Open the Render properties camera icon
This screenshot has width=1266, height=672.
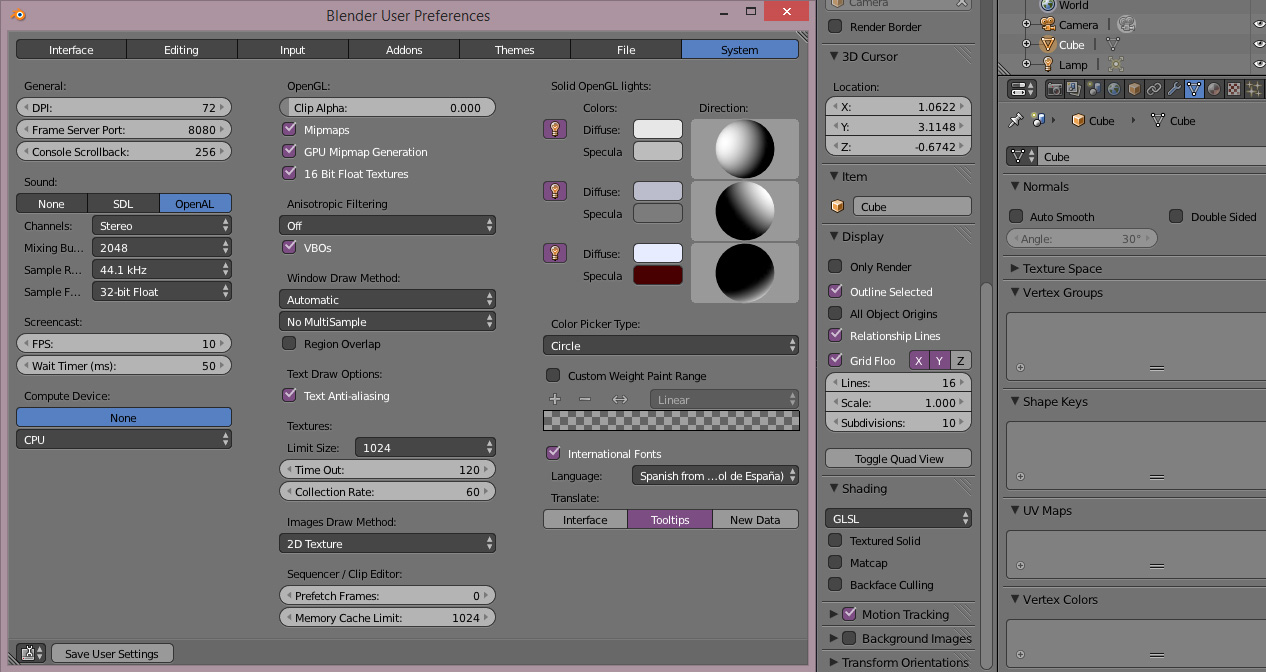pyautogui.click(x=1054, y=89)
